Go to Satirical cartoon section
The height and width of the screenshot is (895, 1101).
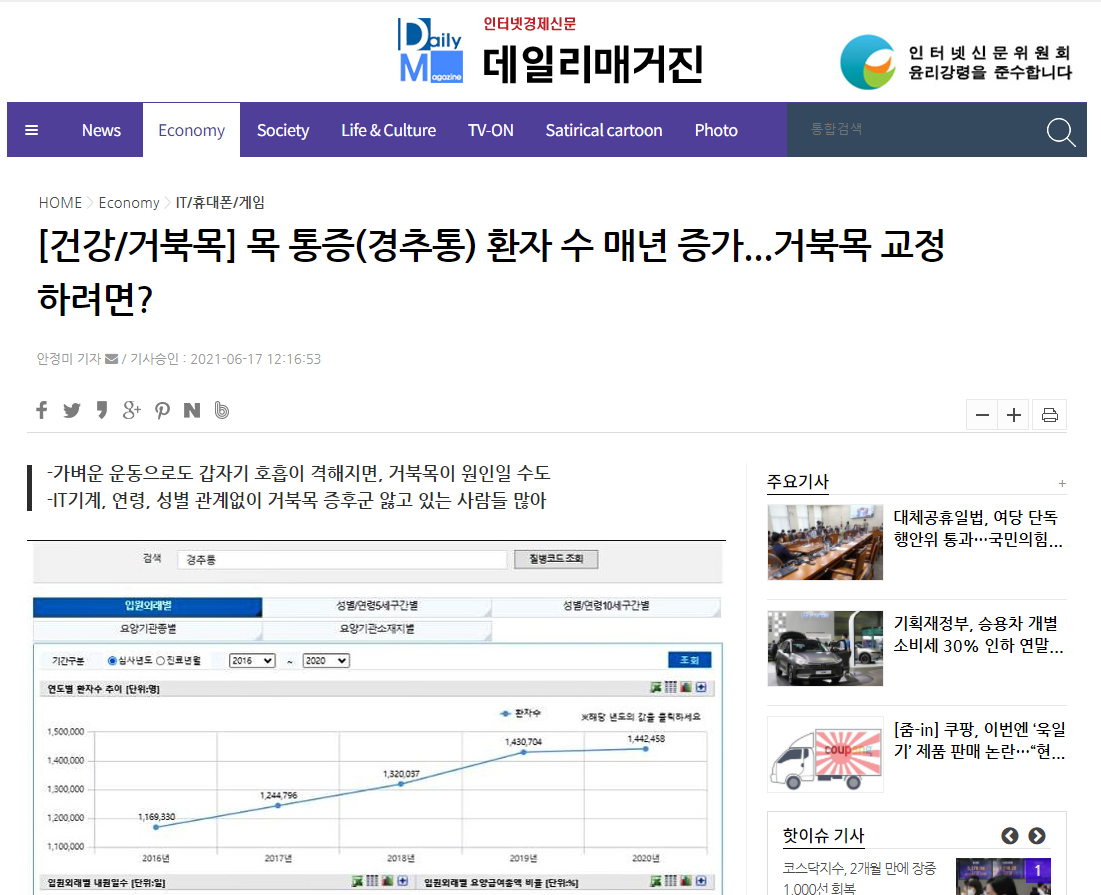point(604,130)
